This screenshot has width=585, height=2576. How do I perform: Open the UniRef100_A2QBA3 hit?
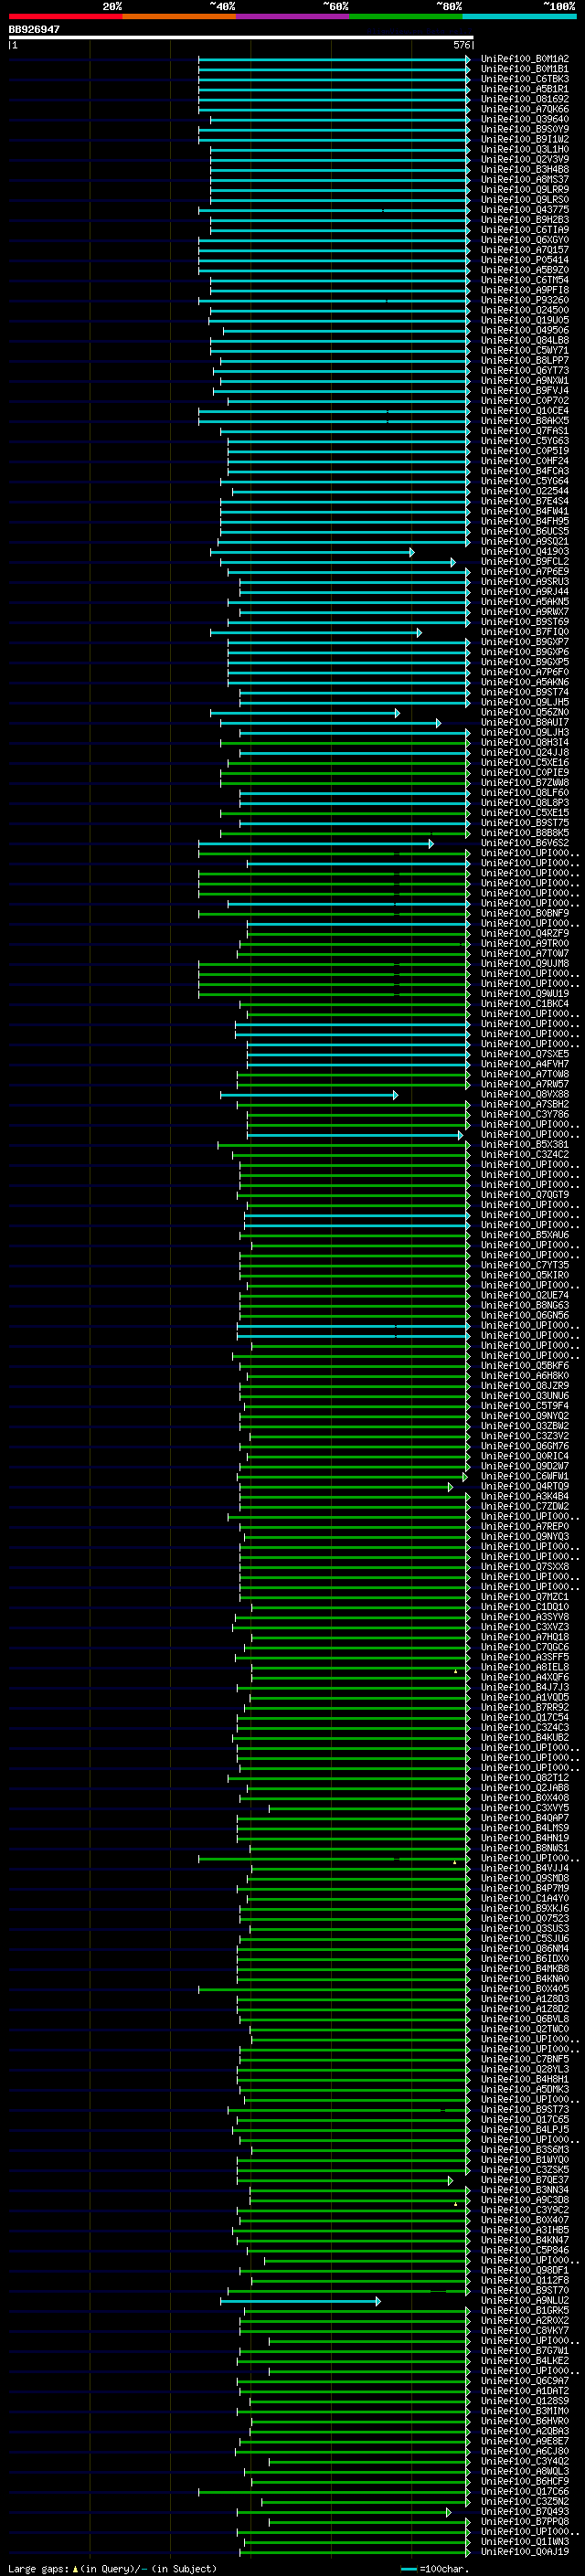coord(525,2431)
